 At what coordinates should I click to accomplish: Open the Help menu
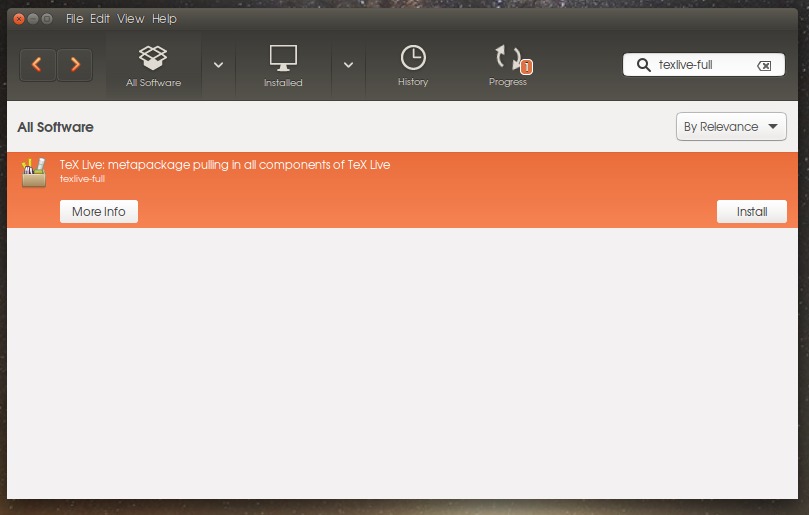[x=164, y=19]
